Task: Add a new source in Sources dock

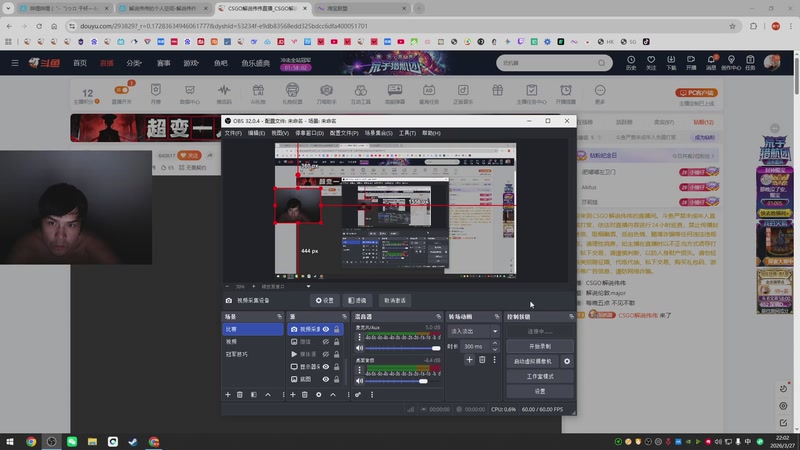Action: click(293, 394)
